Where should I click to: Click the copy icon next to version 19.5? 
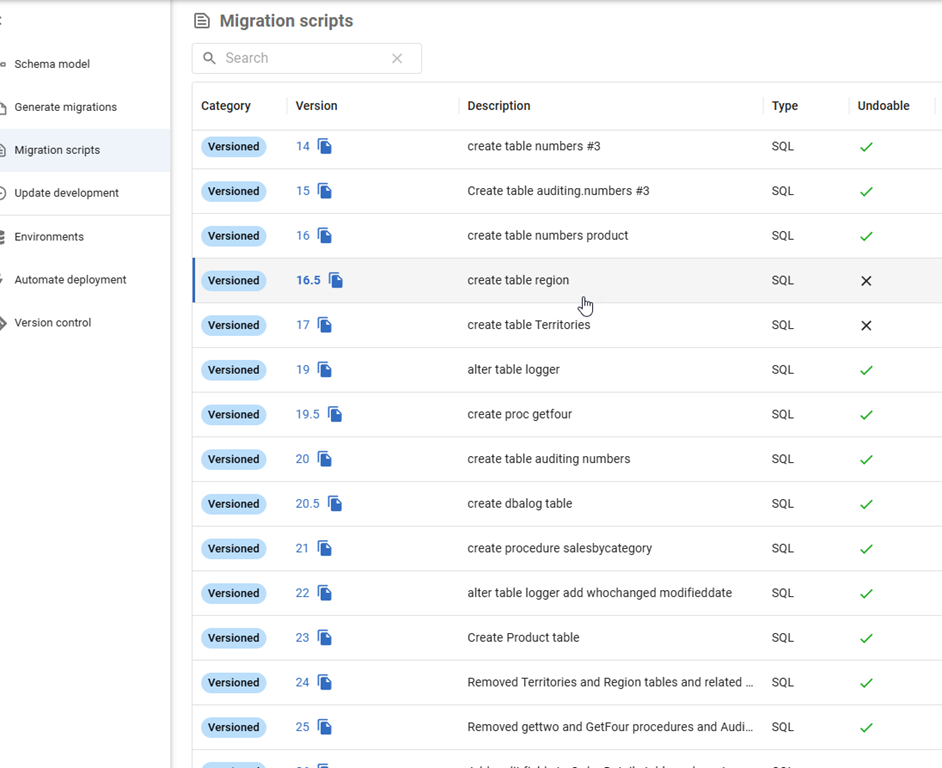click(x=335, y=415)
